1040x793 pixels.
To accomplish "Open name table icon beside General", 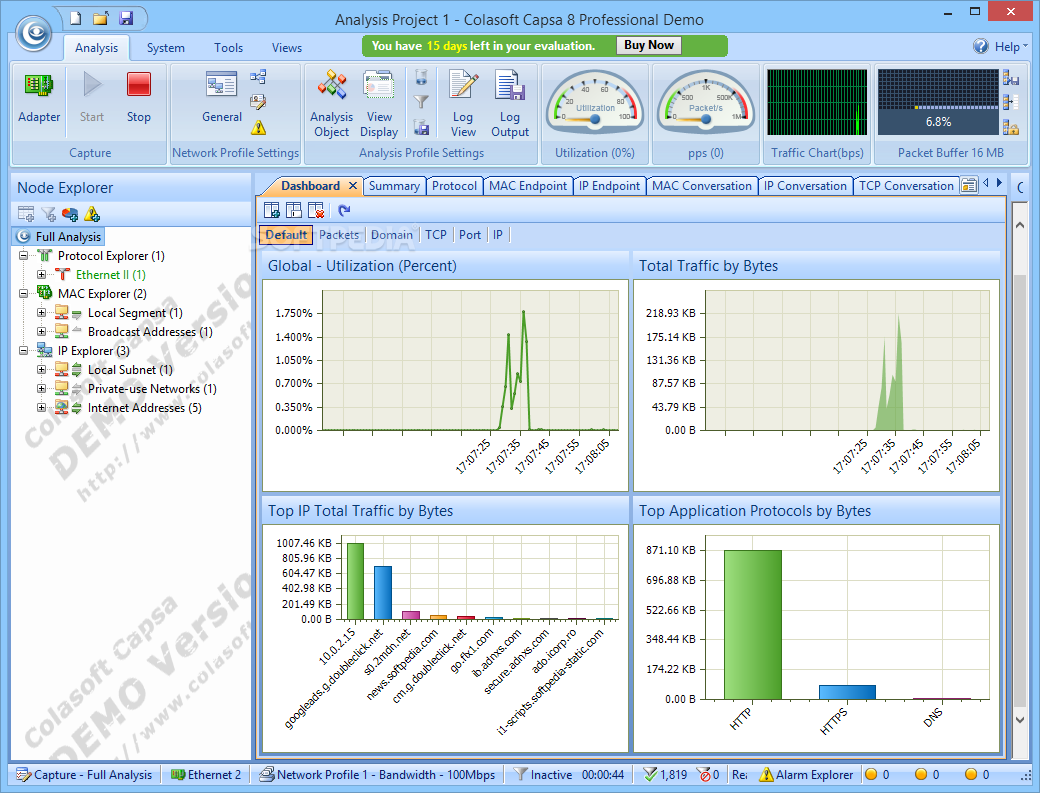I will pyautogui.click(x=258, y=101).
